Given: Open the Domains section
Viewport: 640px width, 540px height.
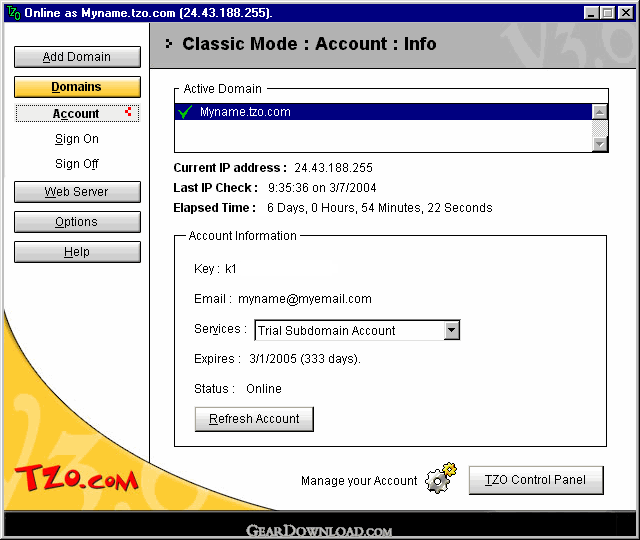Looking at the screenshot, I should tap(77, 87).
